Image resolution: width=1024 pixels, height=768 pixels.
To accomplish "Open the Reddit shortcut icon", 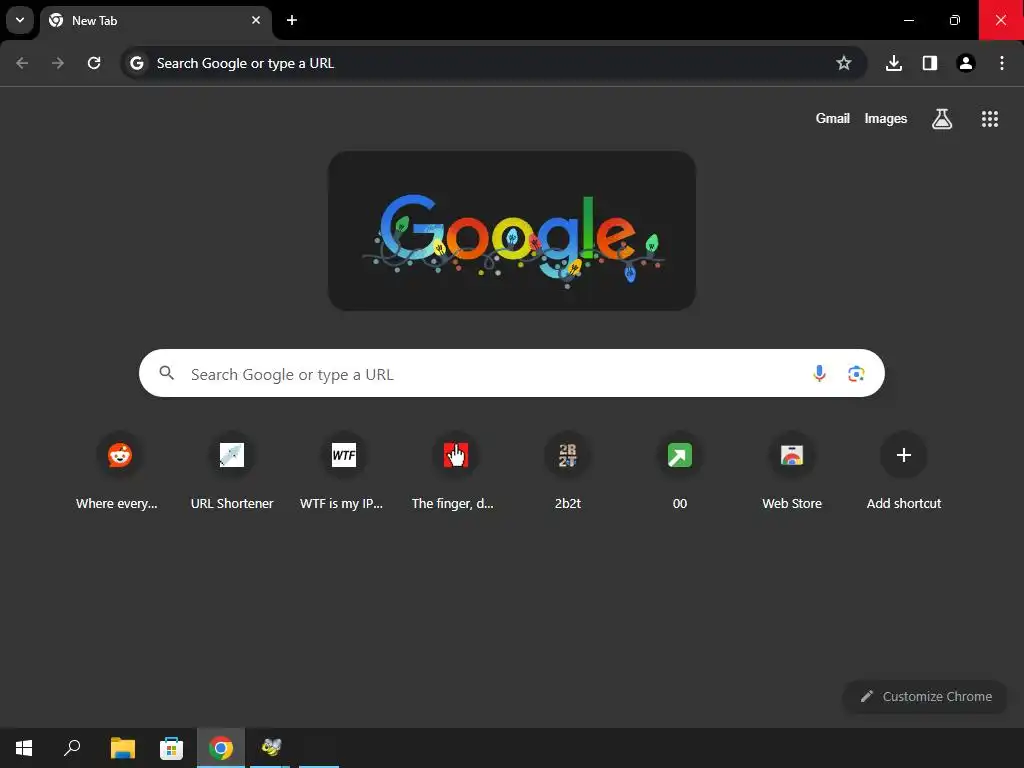I will 120,455.
